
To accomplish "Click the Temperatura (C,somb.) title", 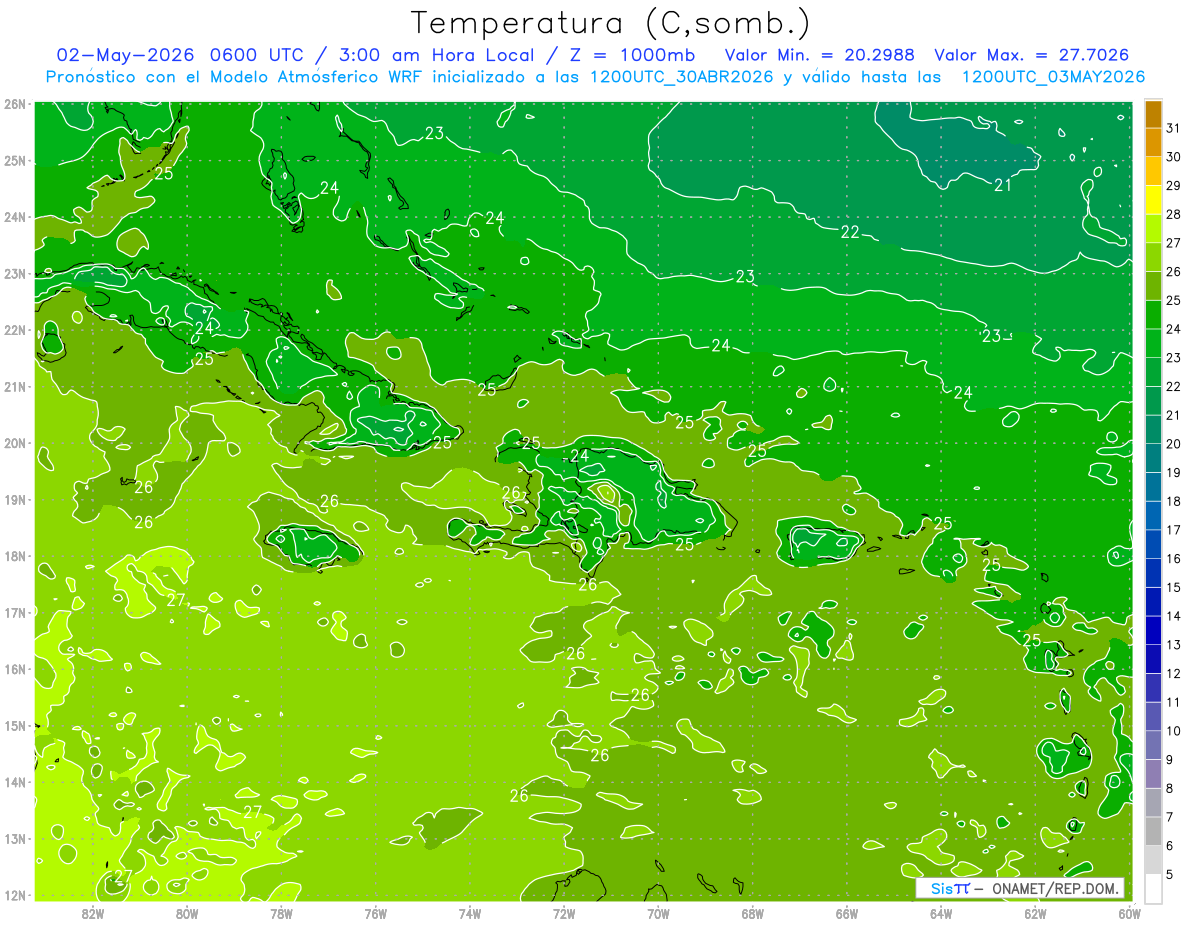I will 611,23.
